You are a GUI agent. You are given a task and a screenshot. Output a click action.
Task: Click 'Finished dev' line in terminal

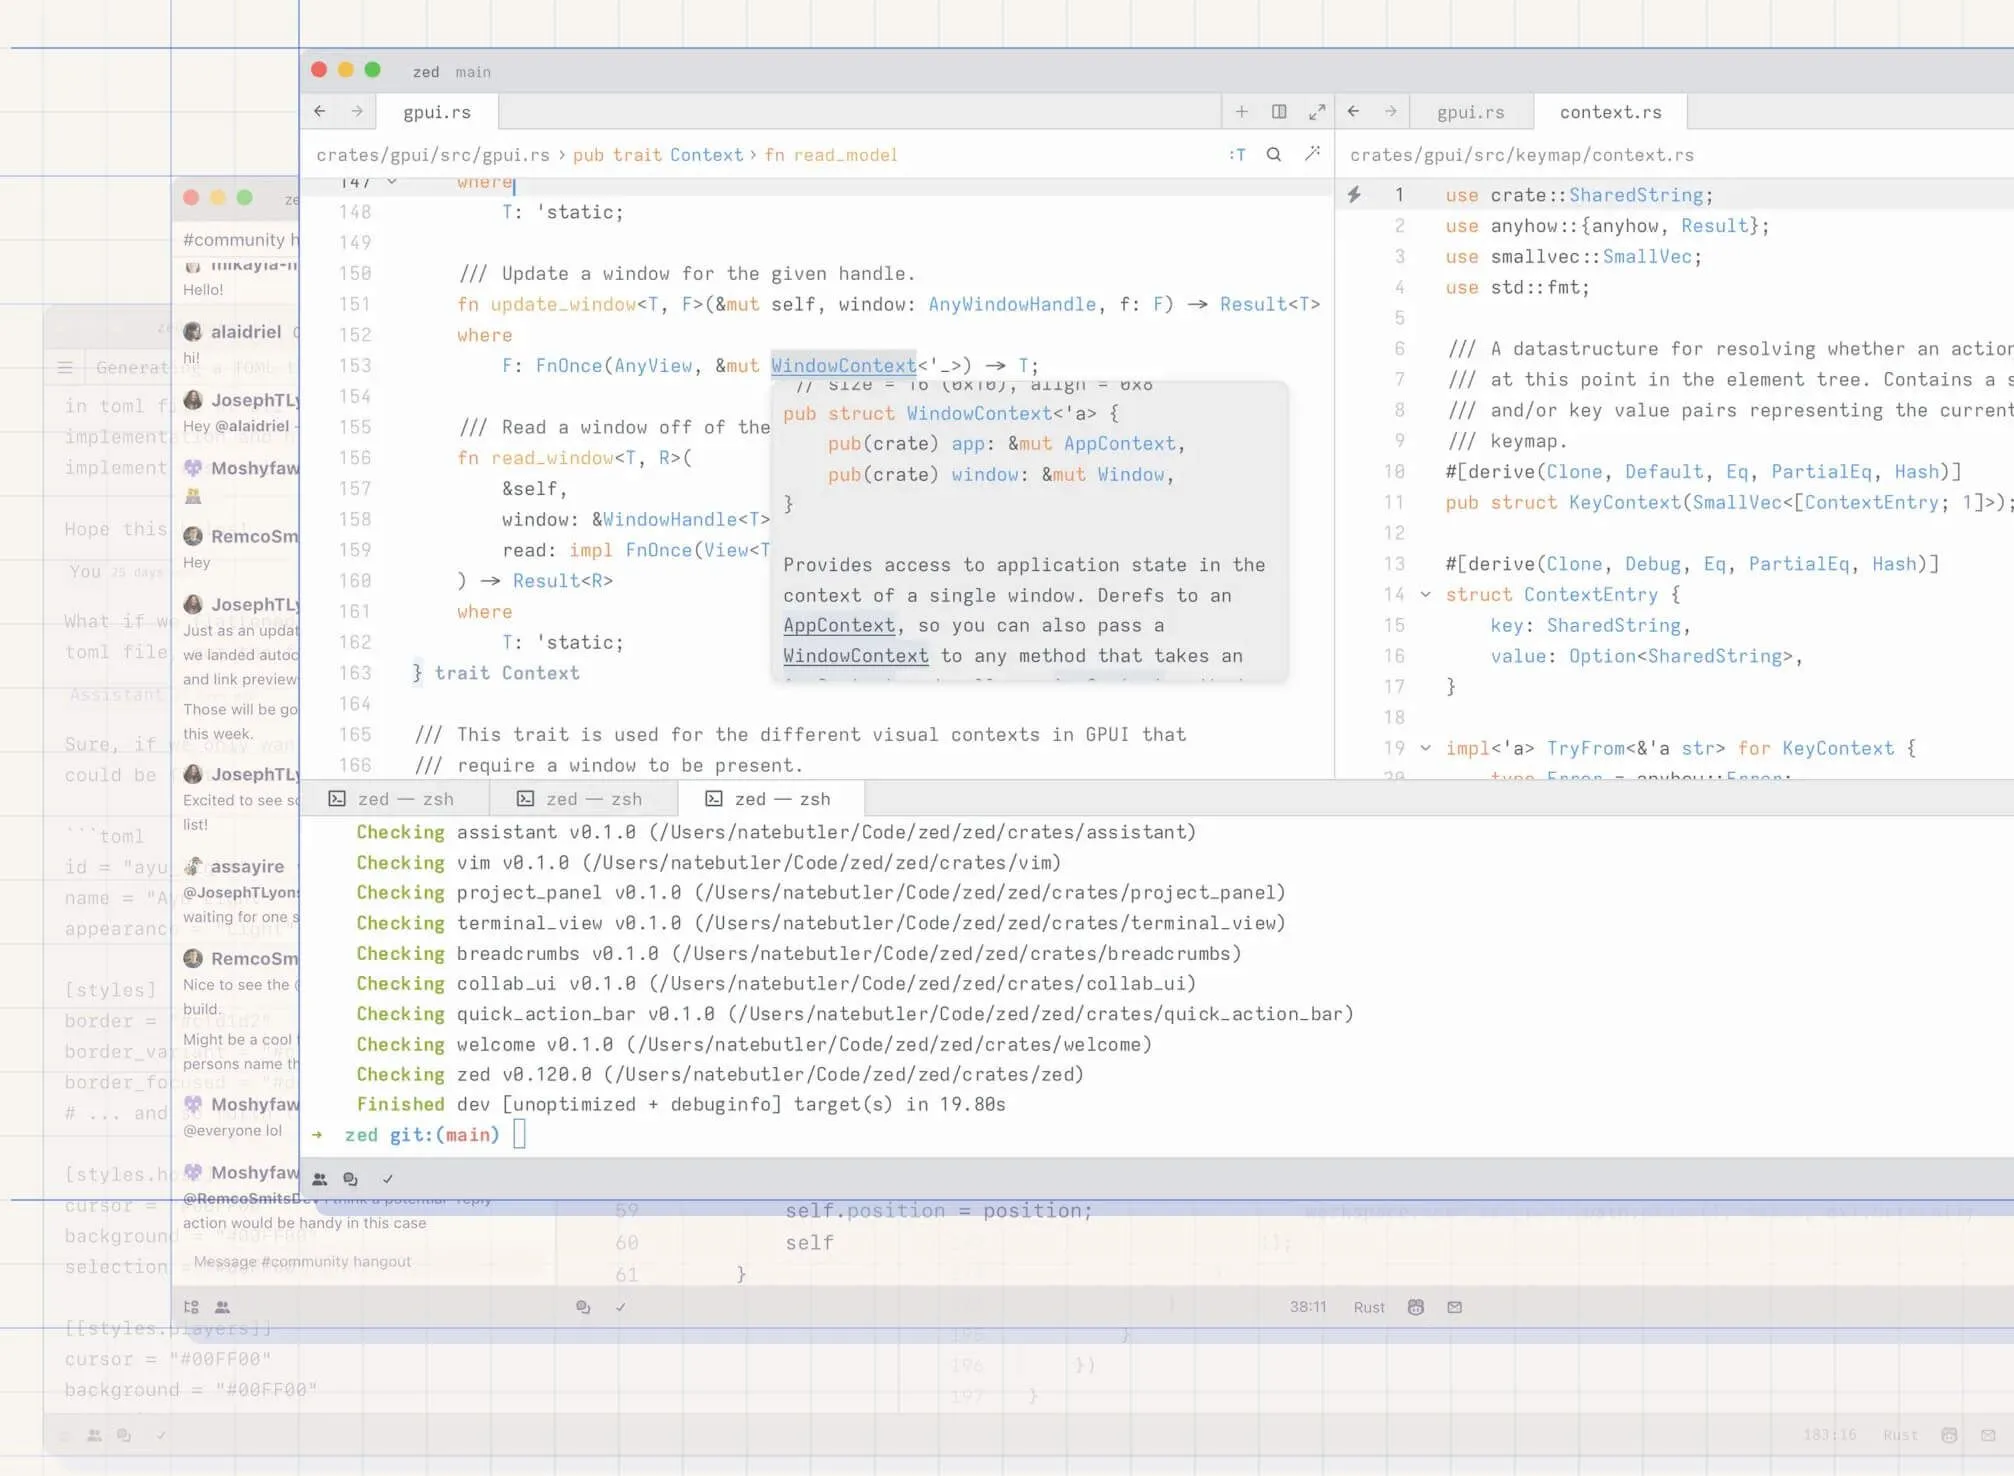click(x=681, y=1104)
